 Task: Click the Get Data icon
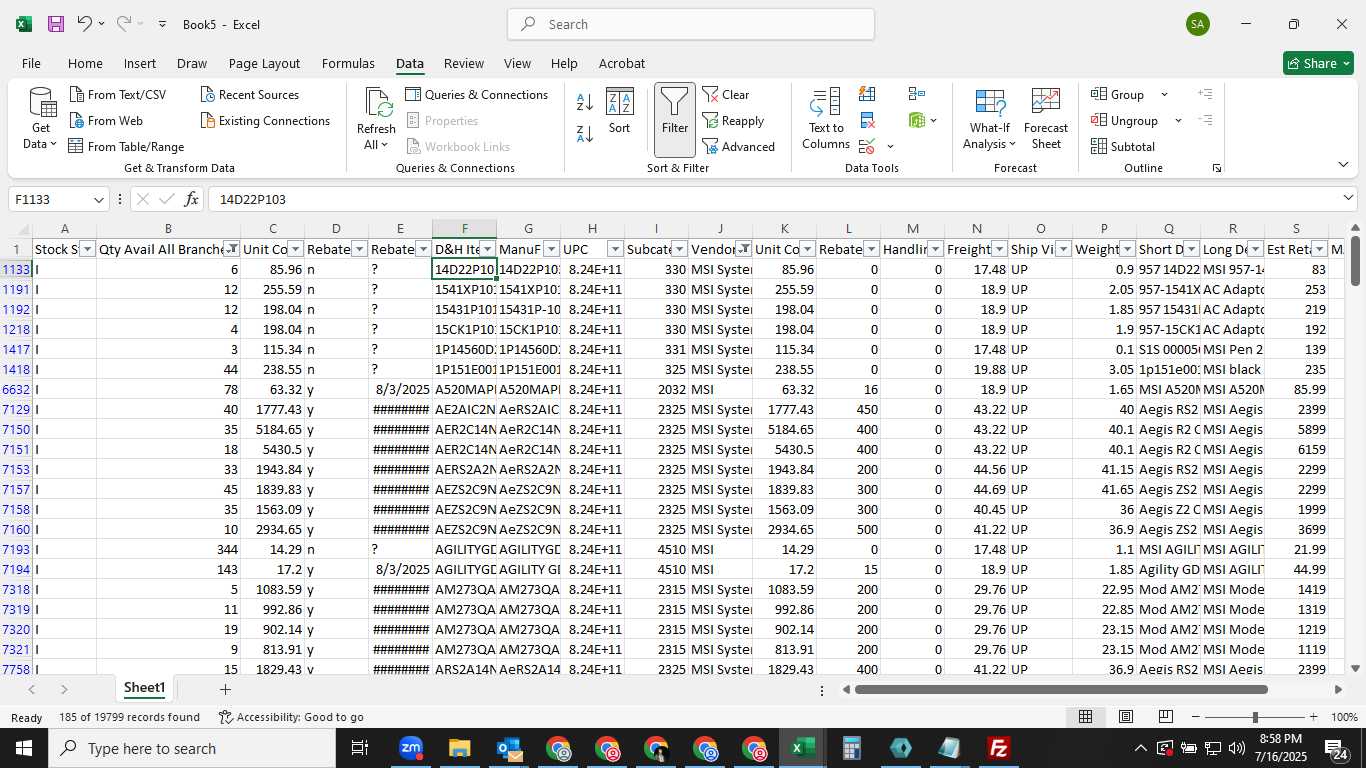coord(41,103)
